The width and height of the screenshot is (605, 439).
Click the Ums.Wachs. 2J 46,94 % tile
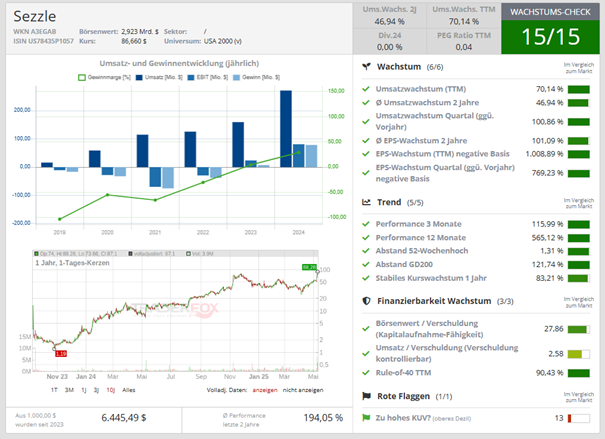[x=389, y=15]
